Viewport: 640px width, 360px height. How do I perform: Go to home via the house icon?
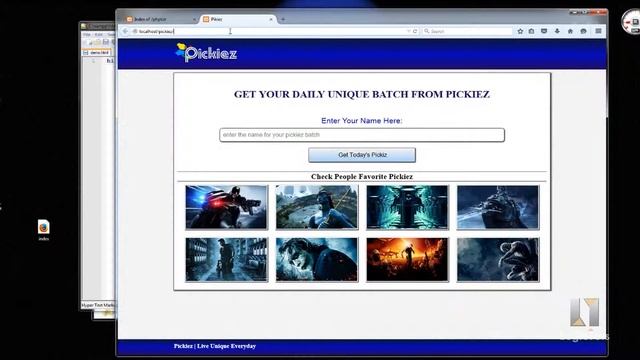(570, 31)
